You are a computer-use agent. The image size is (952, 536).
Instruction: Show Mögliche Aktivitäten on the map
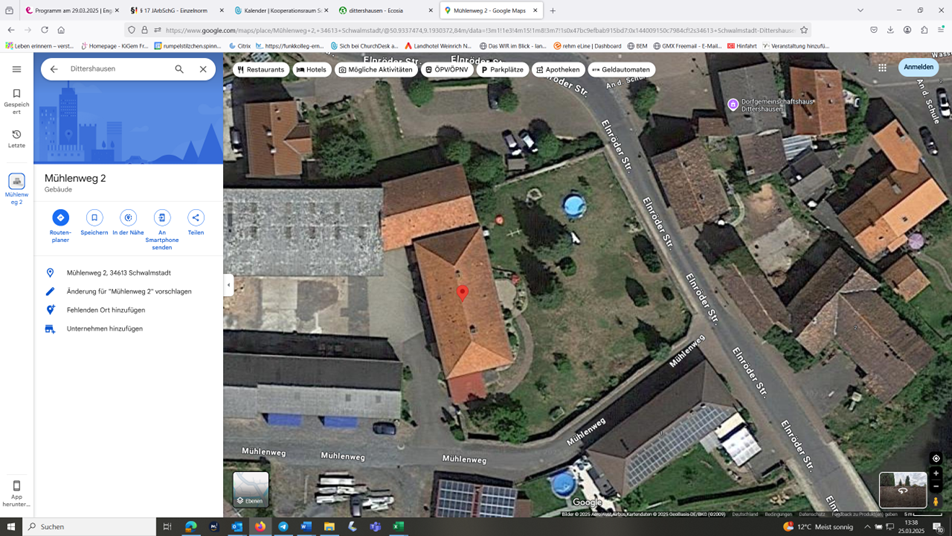click(376, 70)
